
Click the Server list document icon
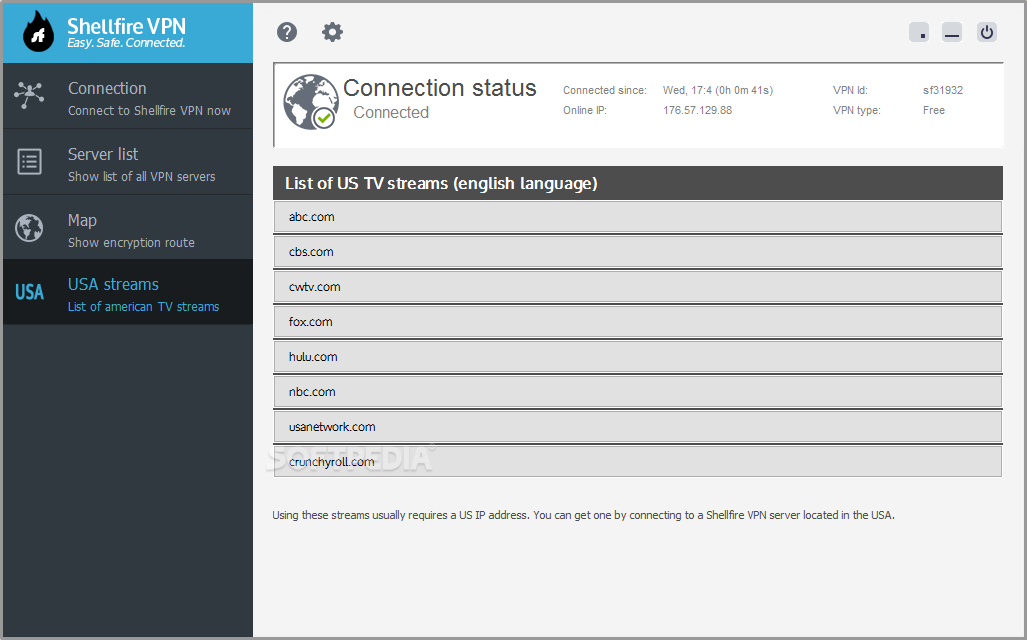[29, 162]
